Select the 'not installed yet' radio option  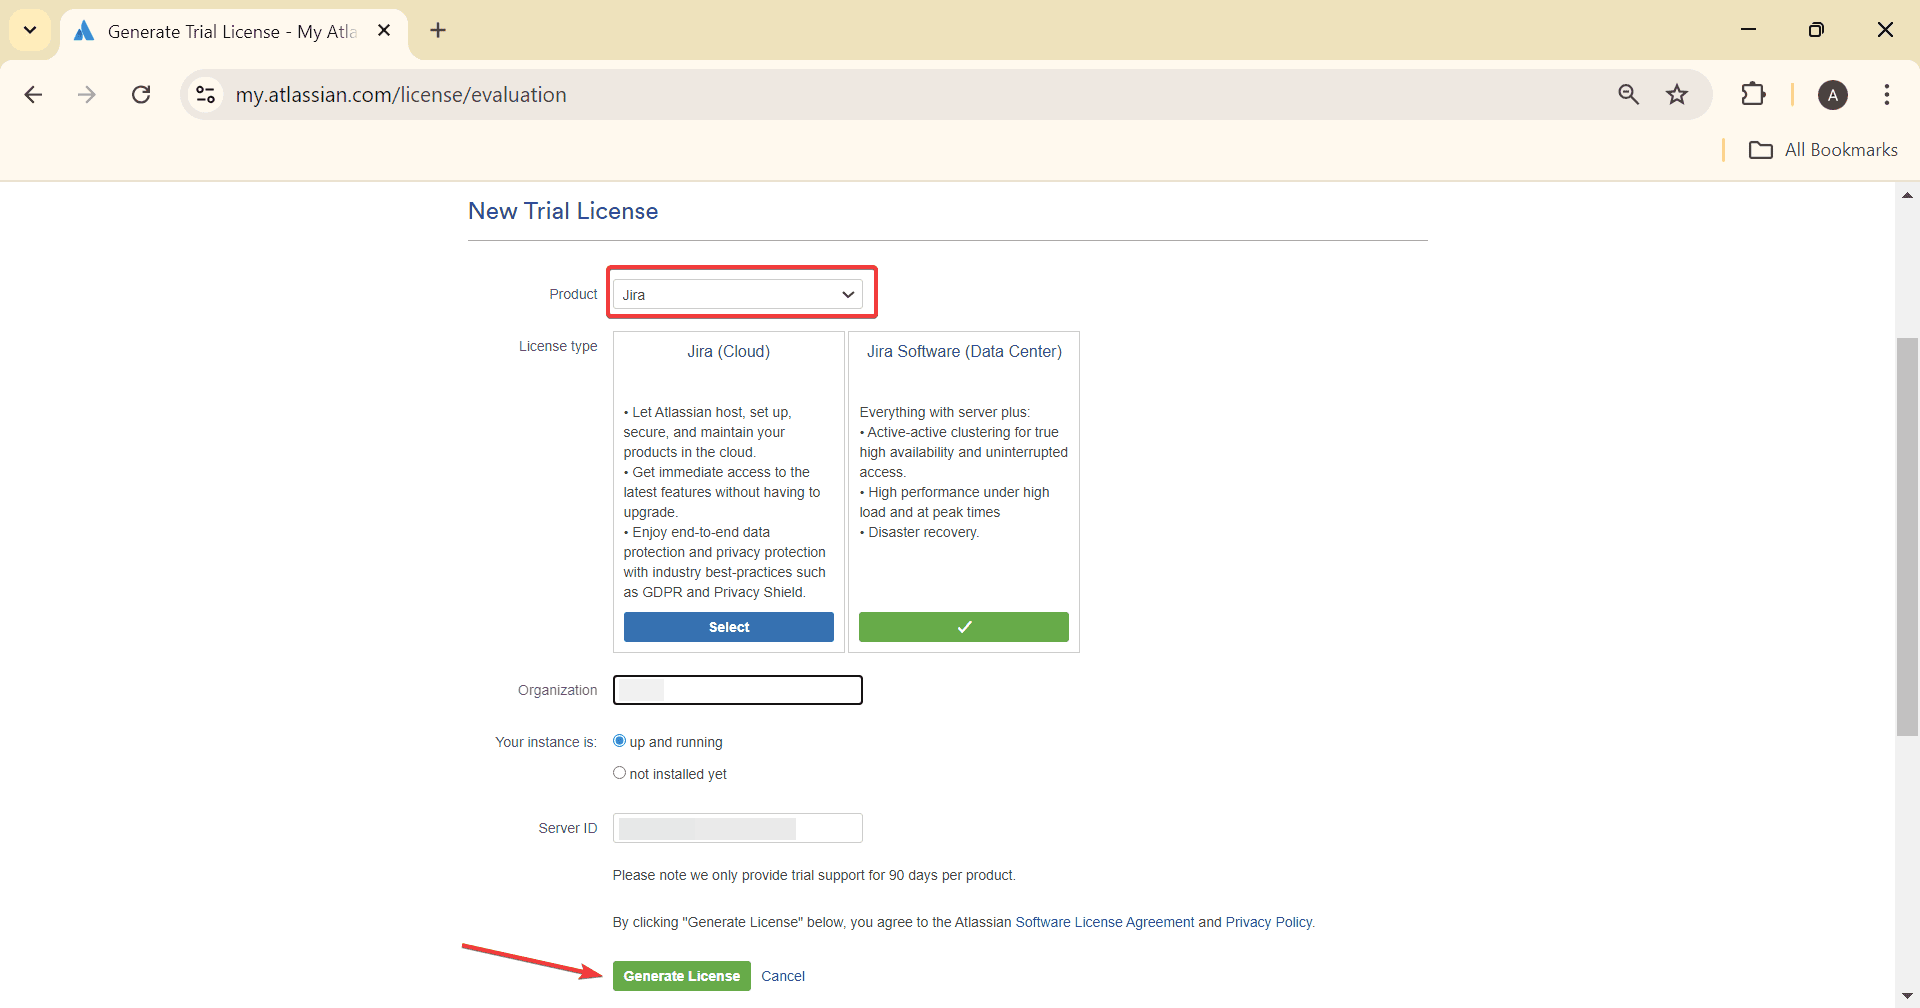(619, 773)
